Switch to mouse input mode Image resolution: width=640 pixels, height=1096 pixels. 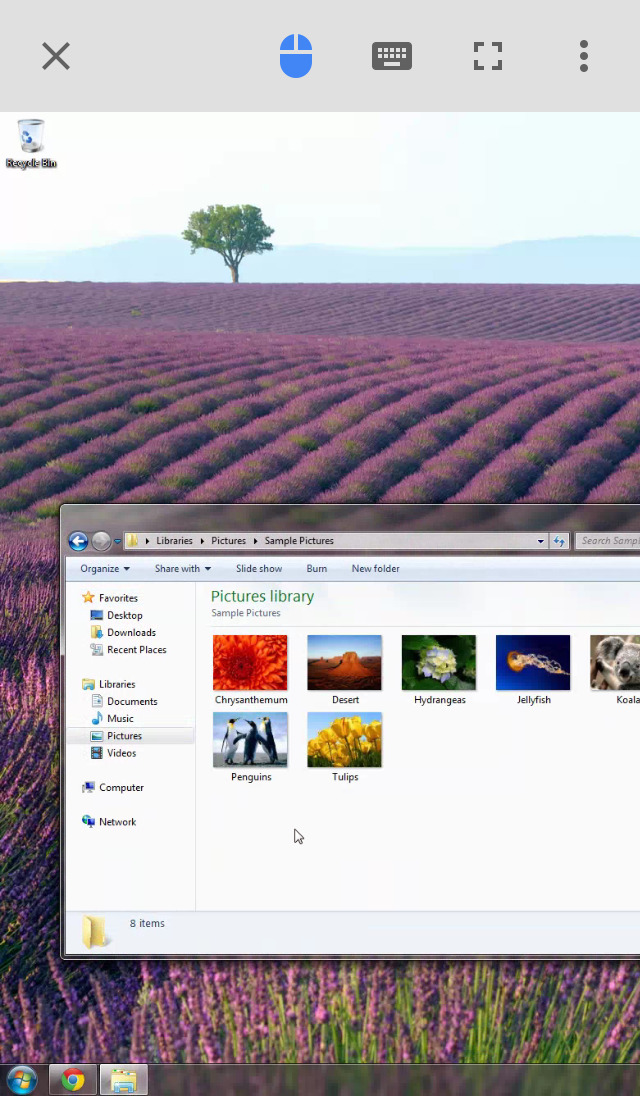pos(296,56)
